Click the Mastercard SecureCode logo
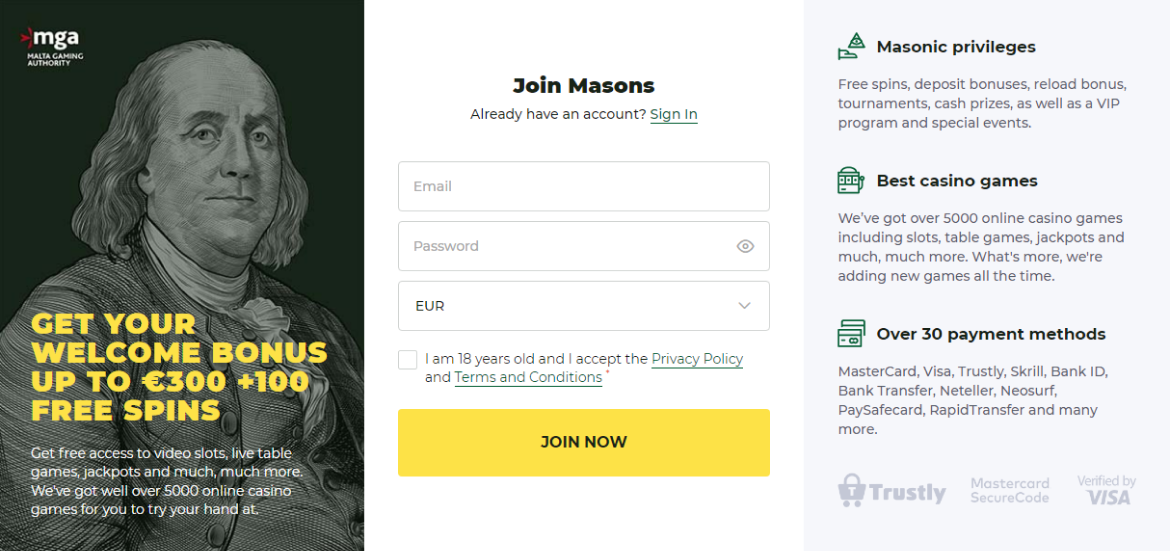This screenshot has height=551, width=1170. point(1010,490)
